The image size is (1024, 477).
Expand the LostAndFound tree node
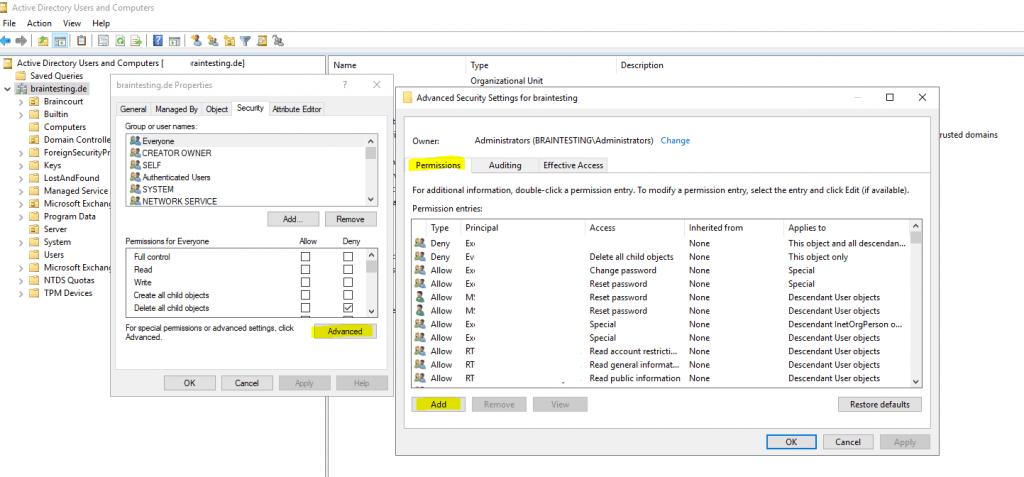(20, 178)
